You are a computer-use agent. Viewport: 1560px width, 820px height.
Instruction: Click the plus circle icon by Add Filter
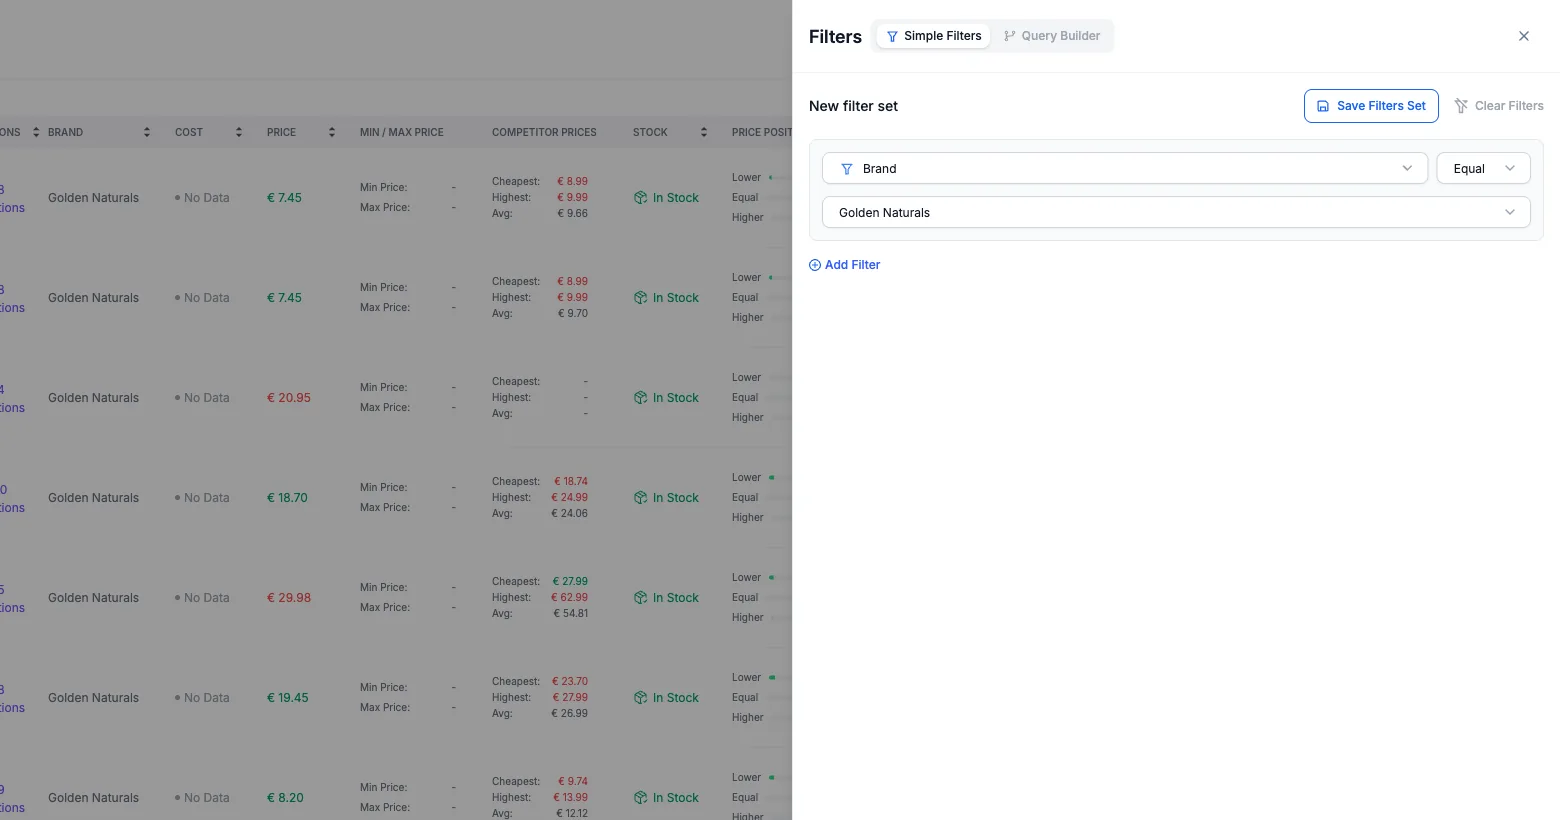click(x=815, y=265)
